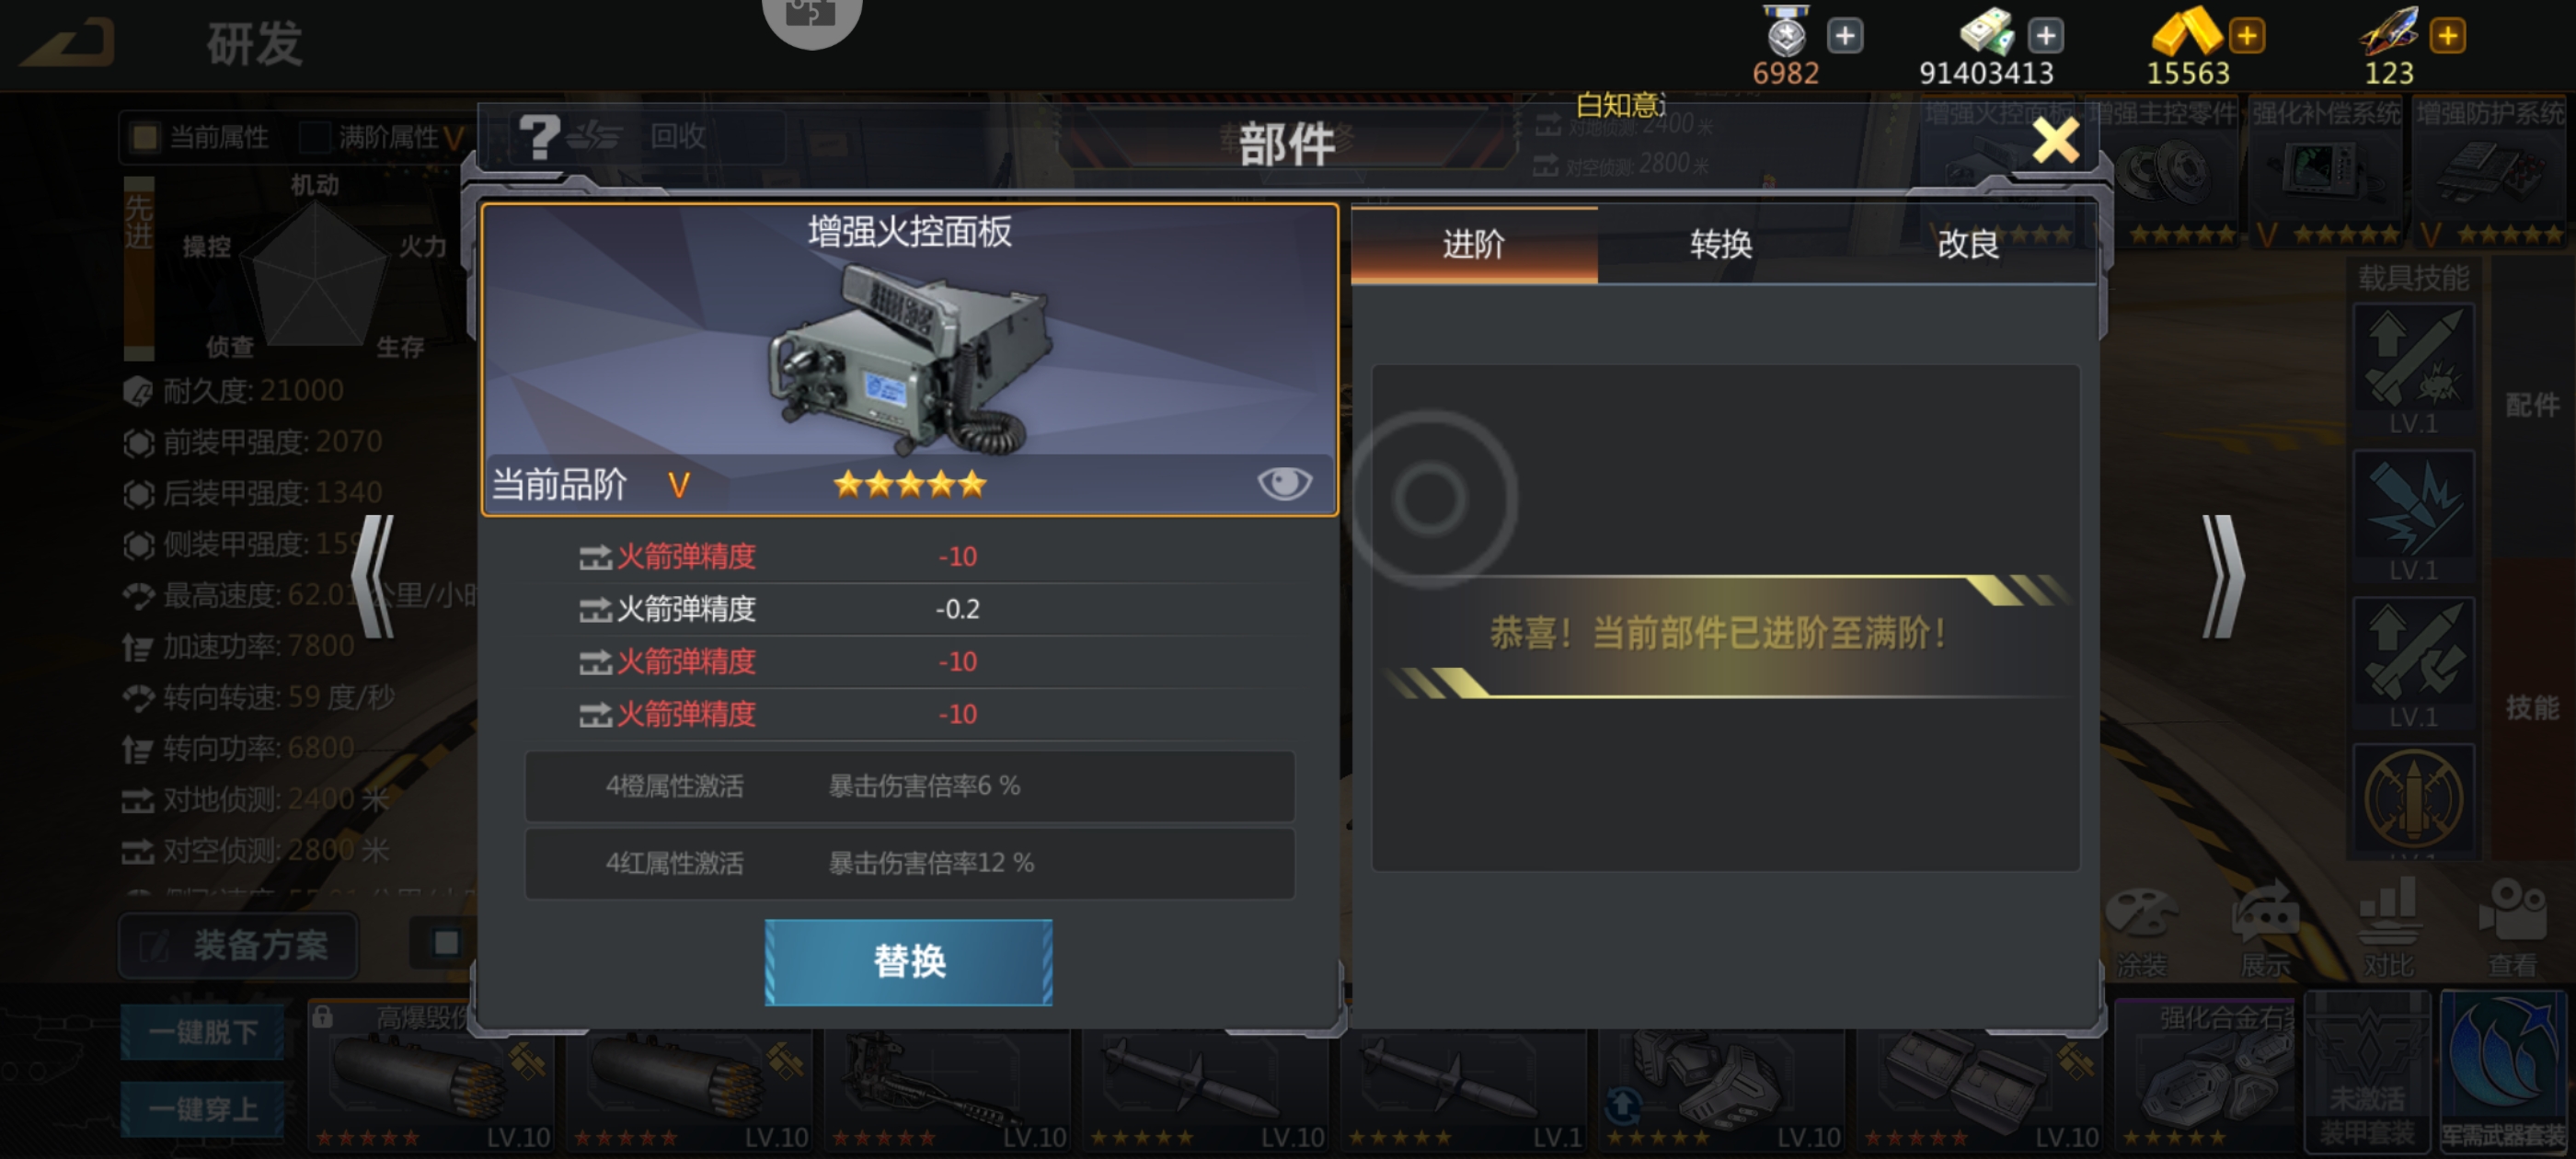Screen dimensions: 2576x1159
Task: Switch to the 转换 tab
Action: [1721, 245]
